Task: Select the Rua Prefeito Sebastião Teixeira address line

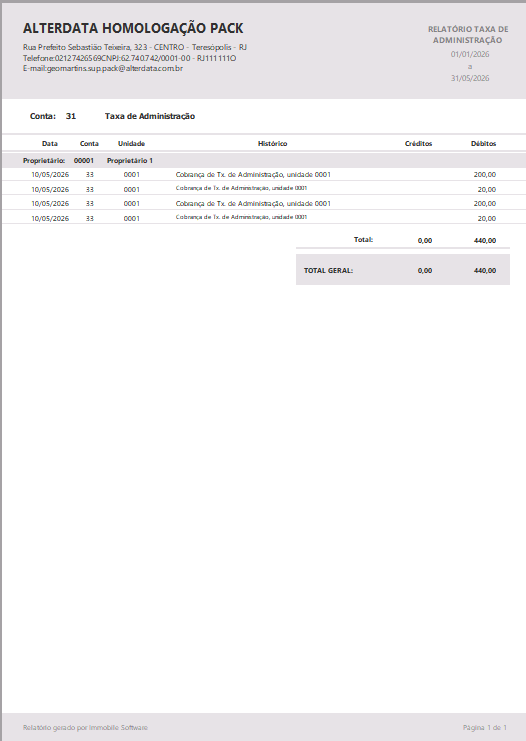Action: pyautogui.click(x=135, y=47)
